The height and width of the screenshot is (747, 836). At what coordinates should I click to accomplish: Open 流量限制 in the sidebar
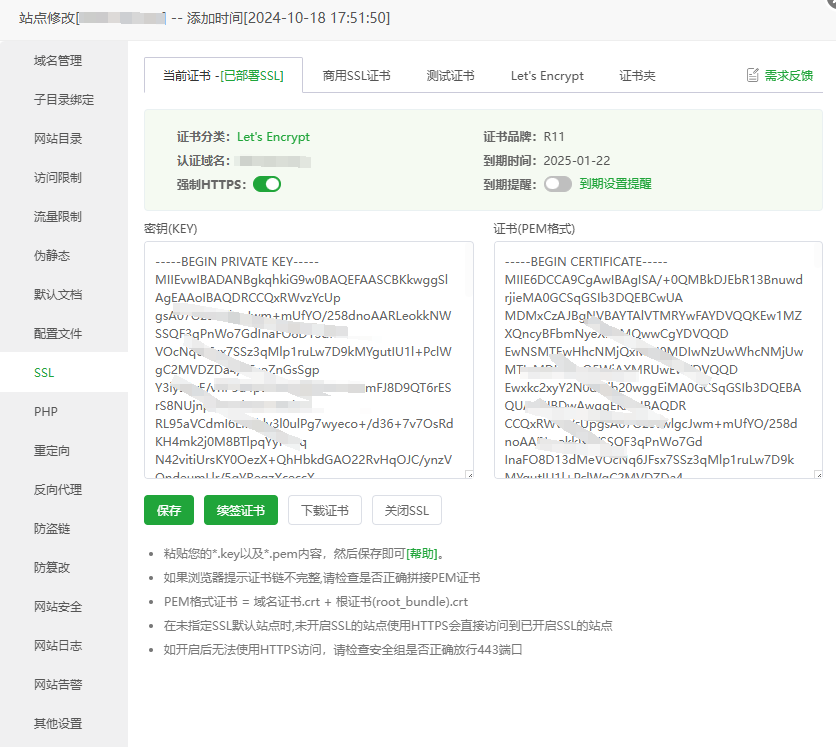[x=58, y=216]
